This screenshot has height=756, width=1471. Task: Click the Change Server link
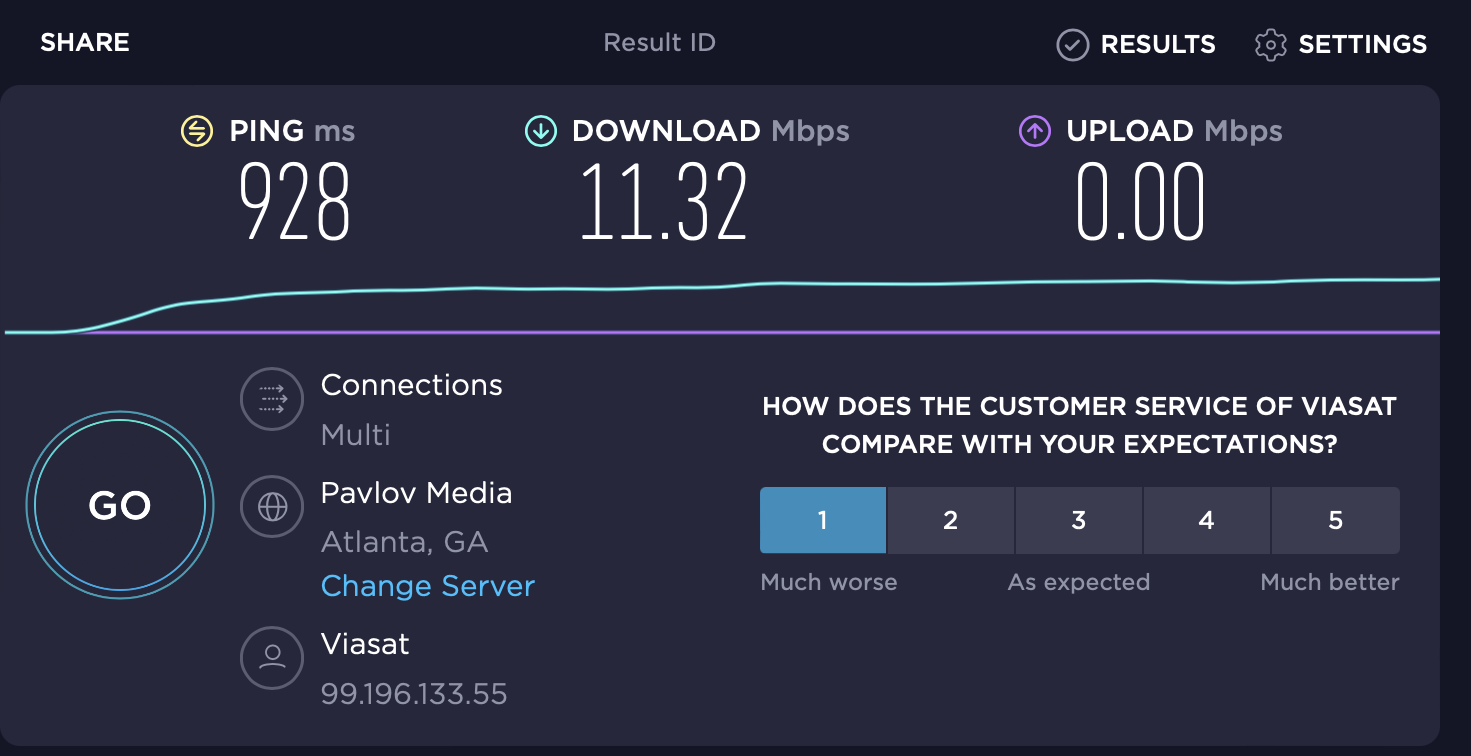pyautogui.click(x=428, y=586)
